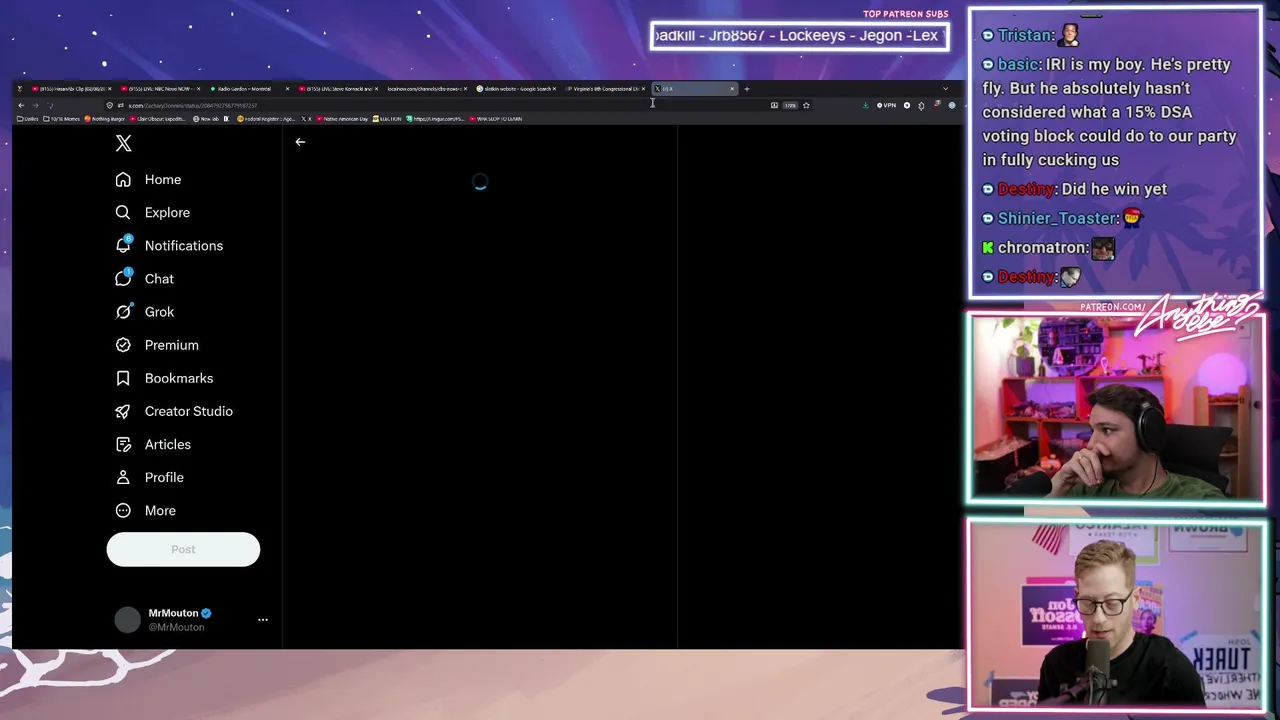
Task: Bookmark this page with the star icon
Action: [x=806, y=105]
